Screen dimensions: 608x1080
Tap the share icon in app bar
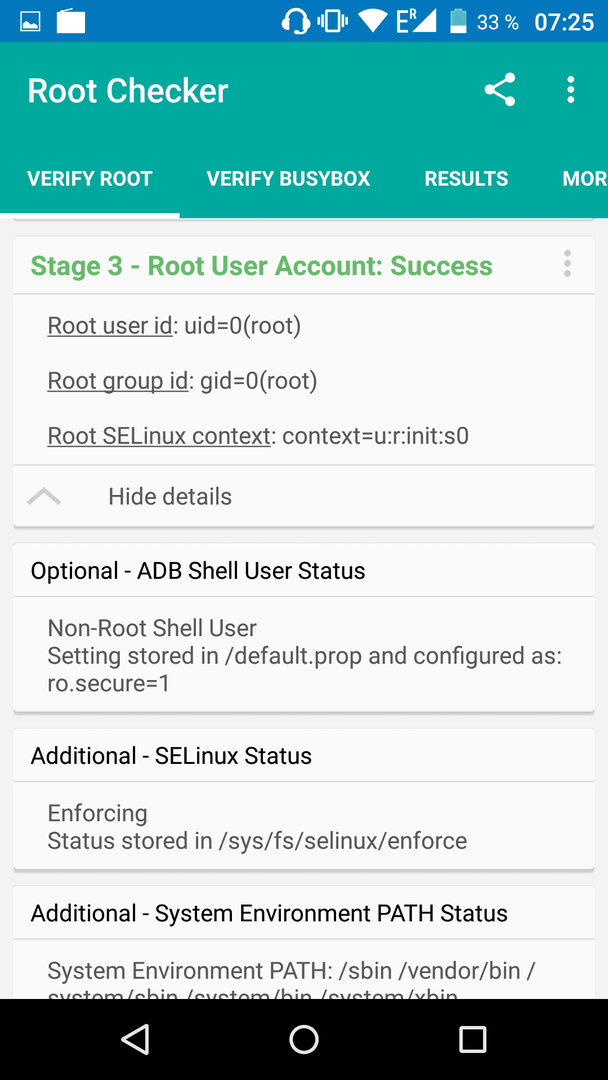pos(500,90)
